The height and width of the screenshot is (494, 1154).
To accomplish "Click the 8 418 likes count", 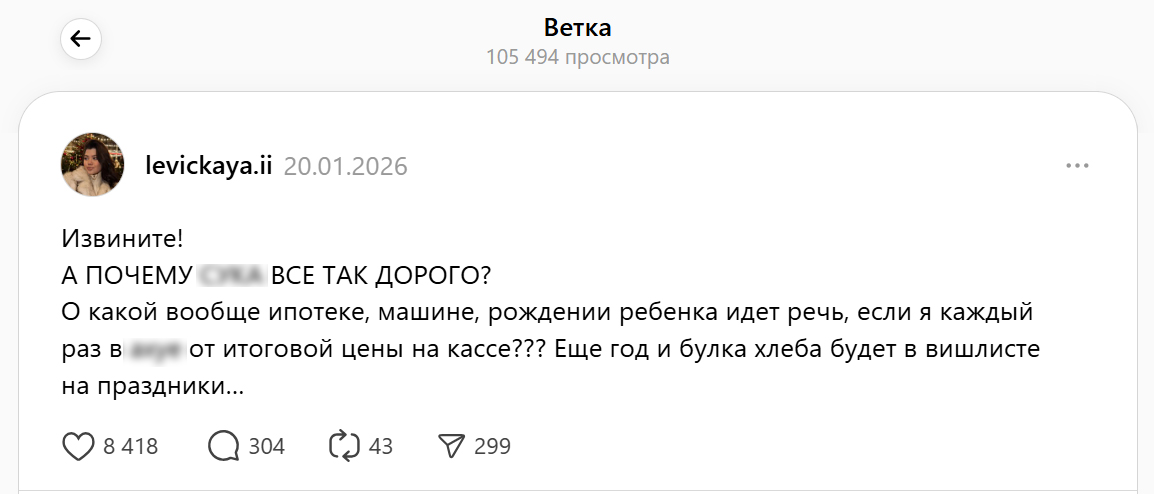I will (131, 446).
